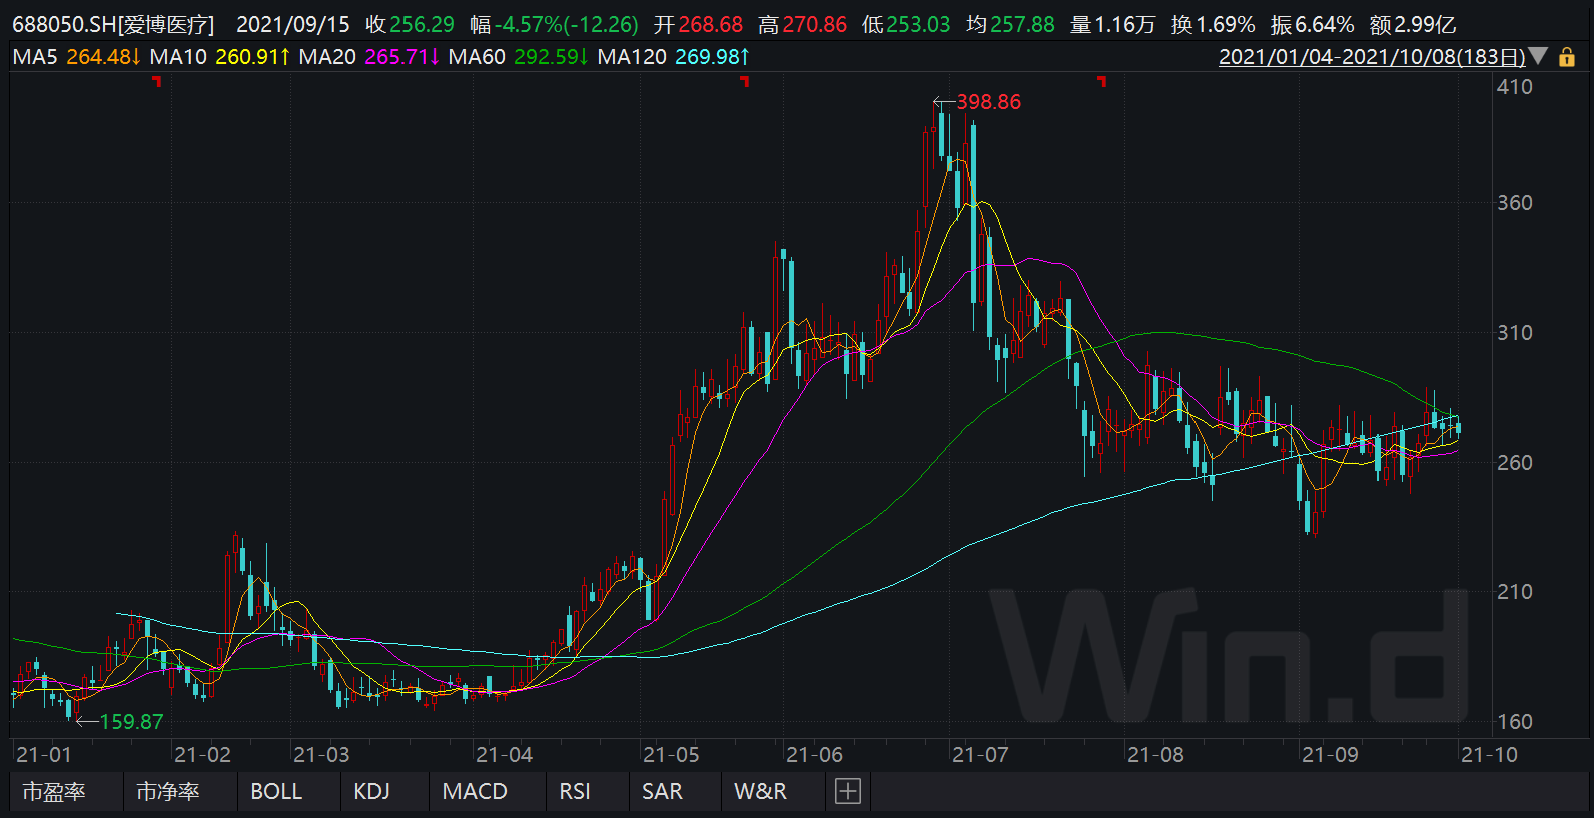The width and height of the screenshot is (1594, 818).
Task: Click the volume 1.16万 value
Action: click(x=1125, y=25)
